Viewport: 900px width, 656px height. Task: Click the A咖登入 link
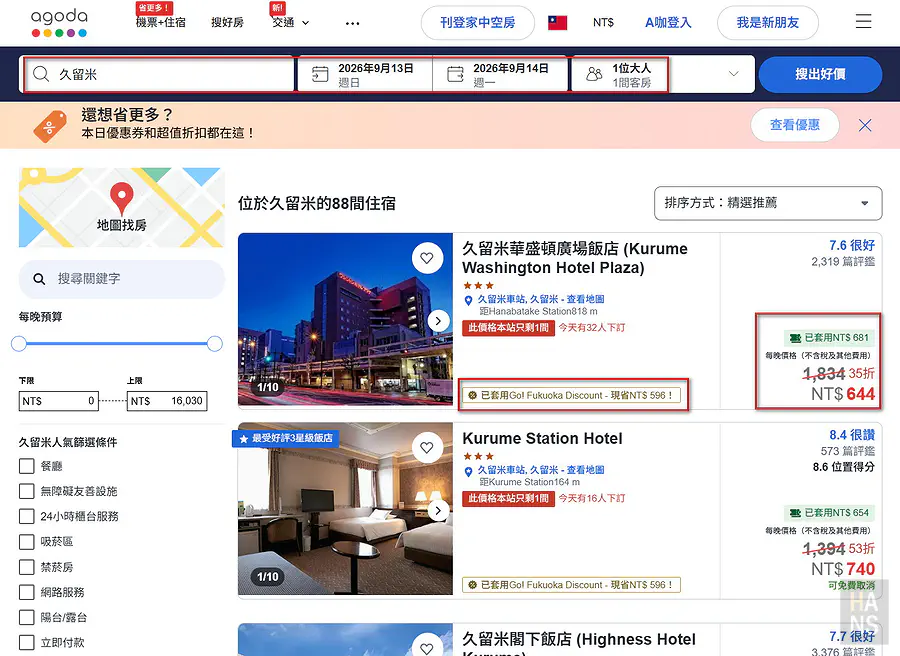pyautogui.click(x=668, y=22)
